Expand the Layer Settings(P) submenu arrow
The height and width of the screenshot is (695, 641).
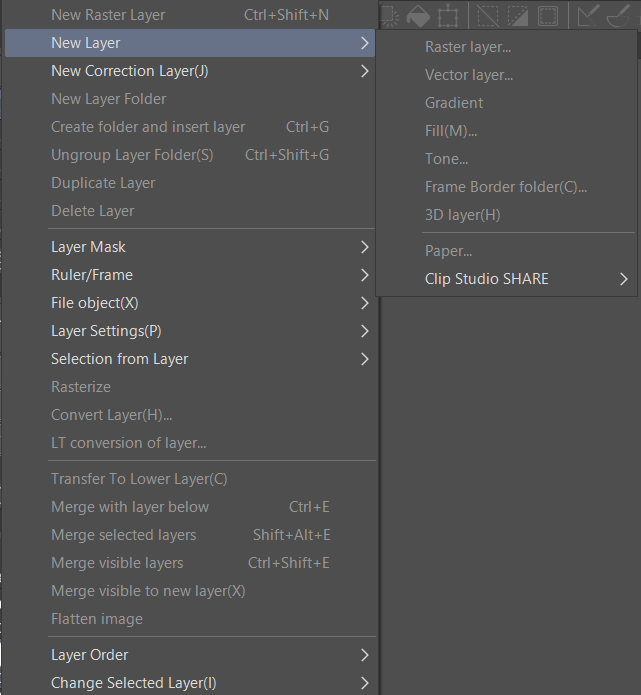[364, 331]
